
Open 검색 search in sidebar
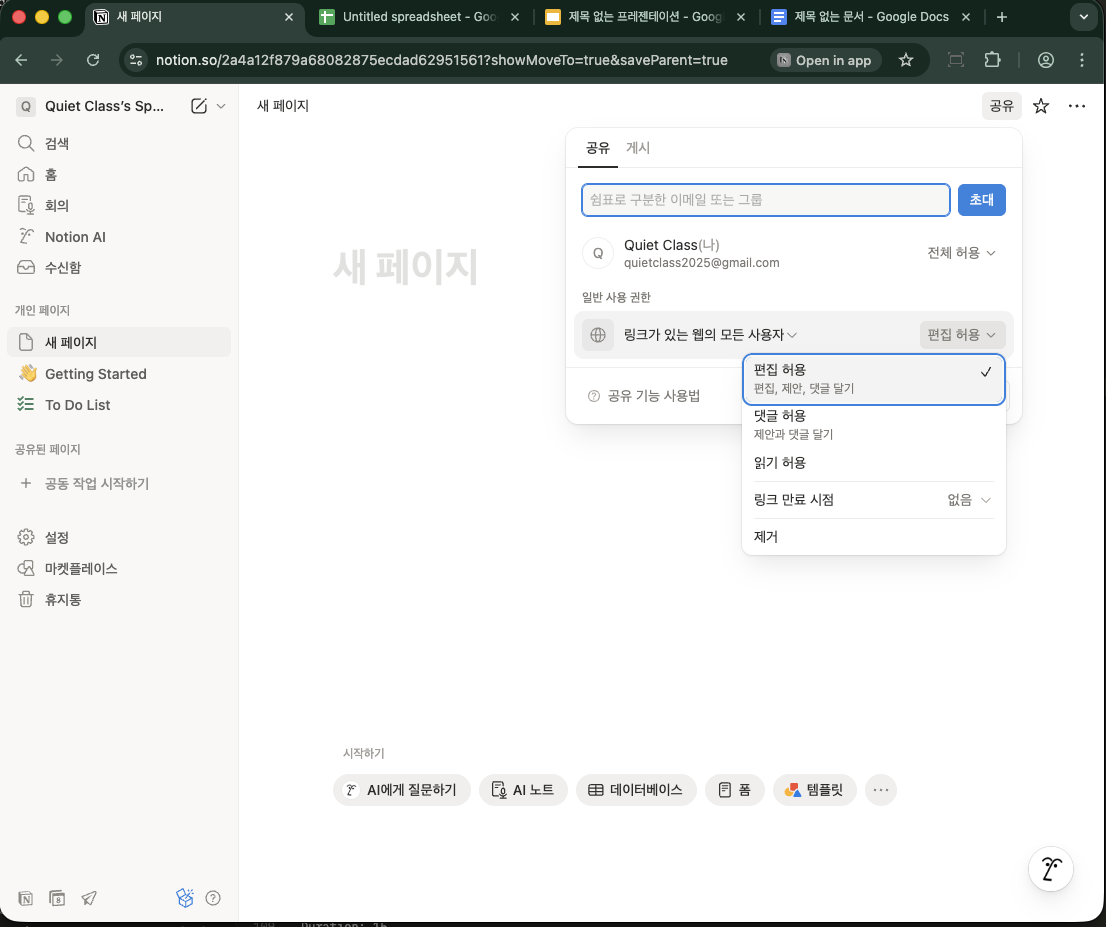(x=57, y=144)
